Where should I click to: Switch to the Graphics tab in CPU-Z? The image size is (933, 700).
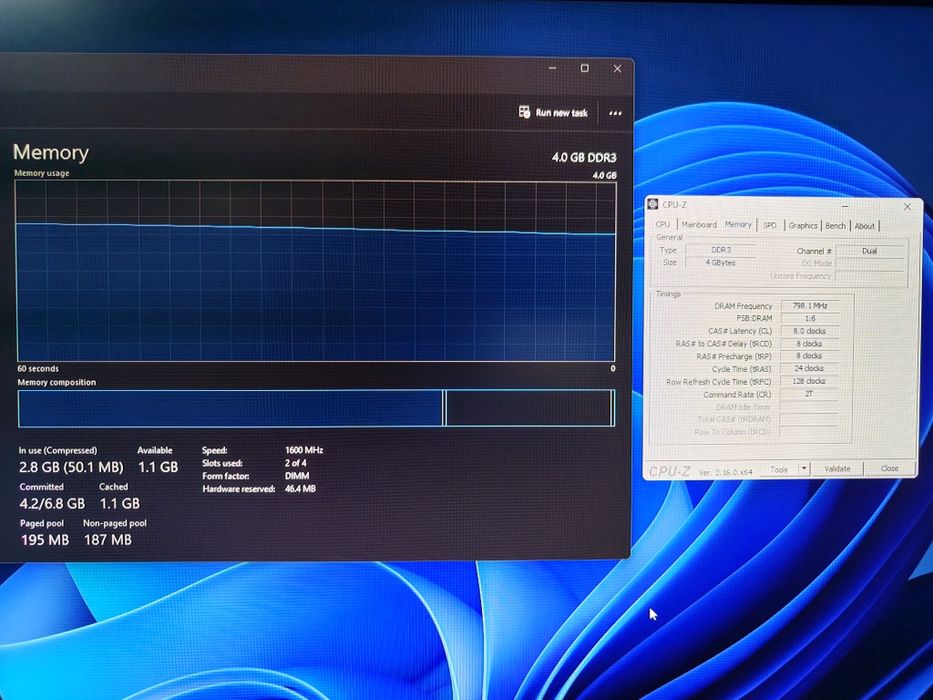803,226
